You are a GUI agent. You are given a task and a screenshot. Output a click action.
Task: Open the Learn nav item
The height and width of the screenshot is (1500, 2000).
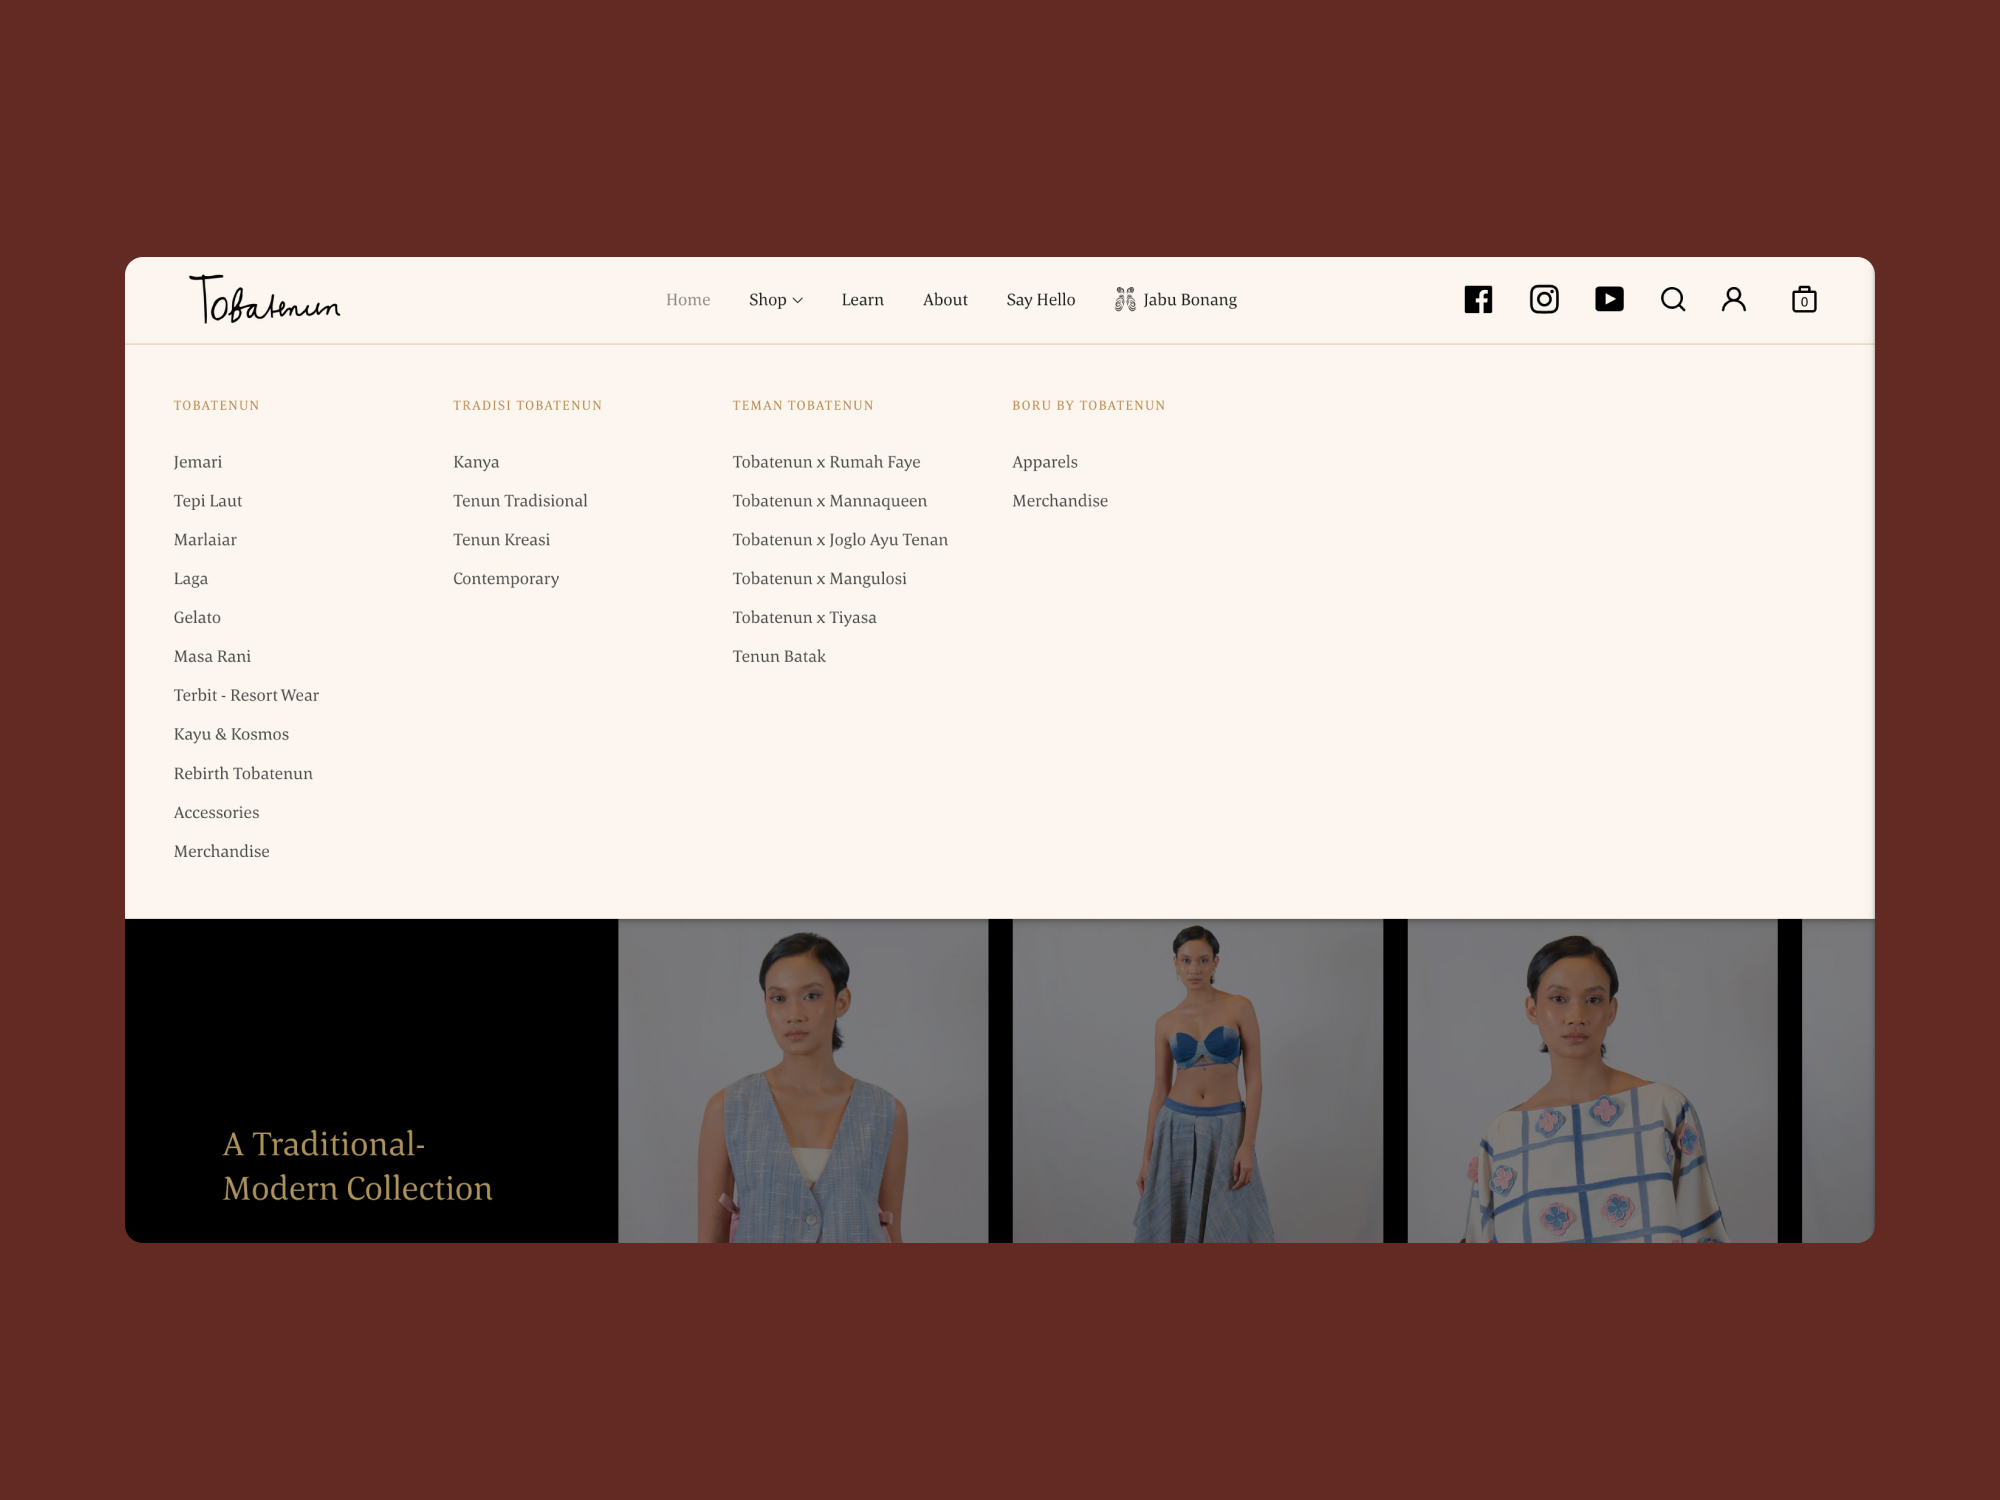point(862,299)
